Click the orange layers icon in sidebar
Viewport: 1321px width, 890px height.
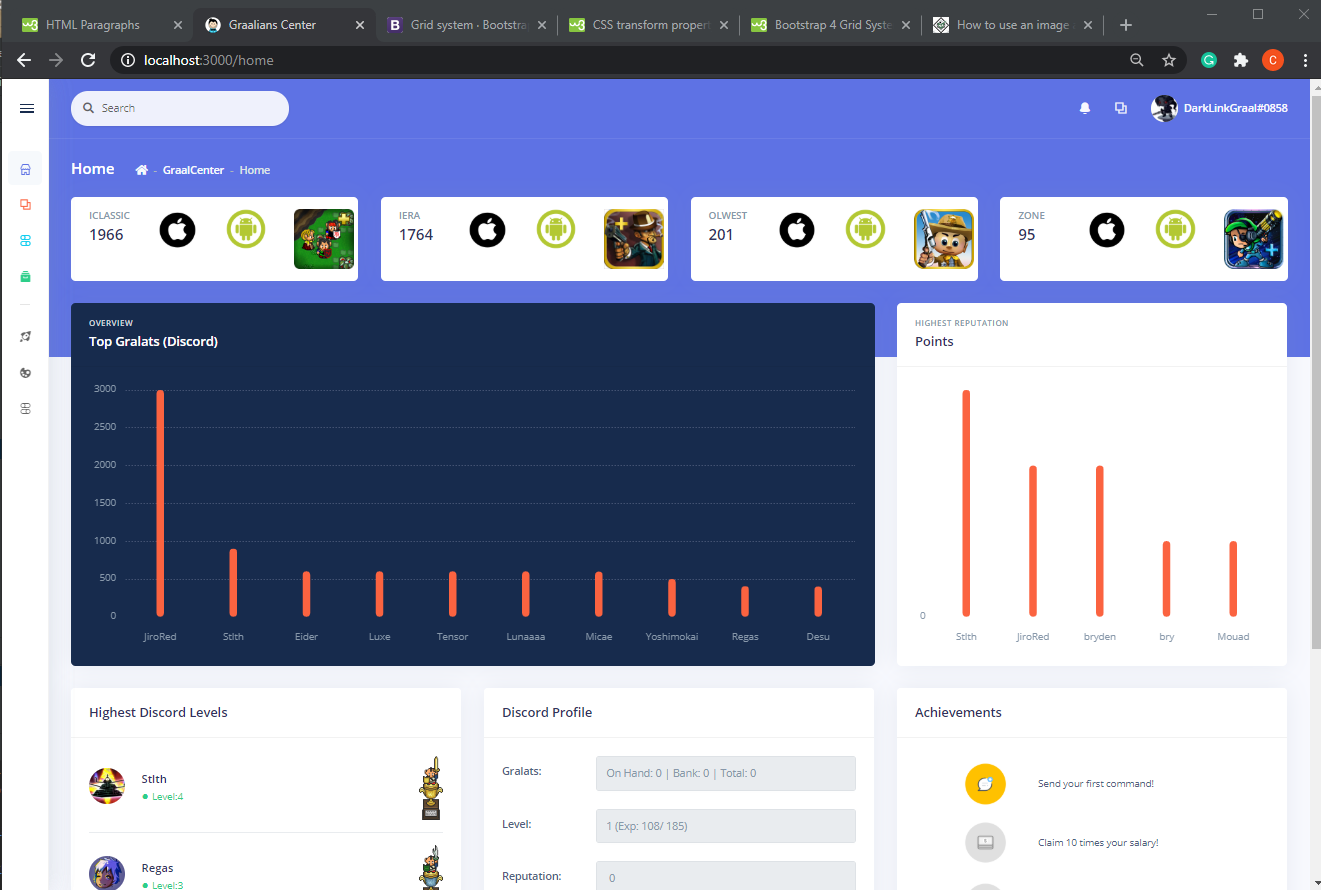(25, 204)
